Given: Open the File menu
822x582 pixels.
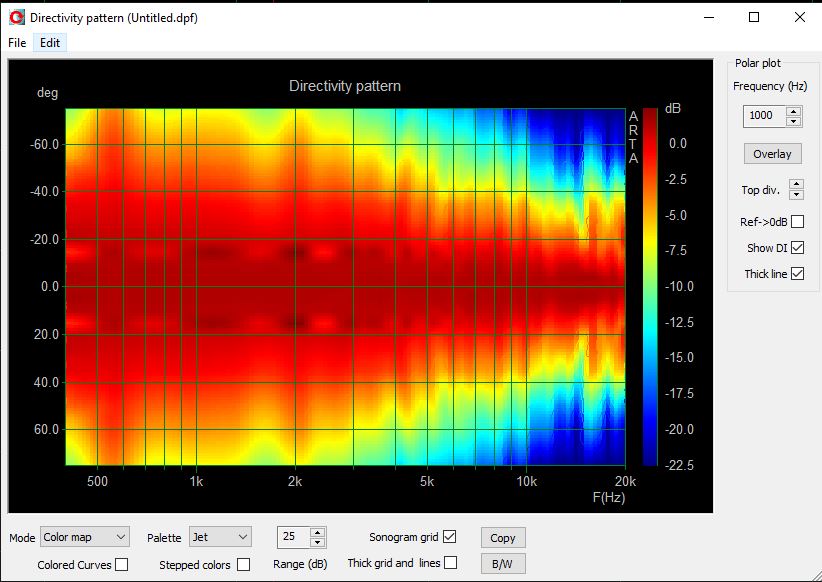Looking at the screenshot, I should [x=17, y=42].
